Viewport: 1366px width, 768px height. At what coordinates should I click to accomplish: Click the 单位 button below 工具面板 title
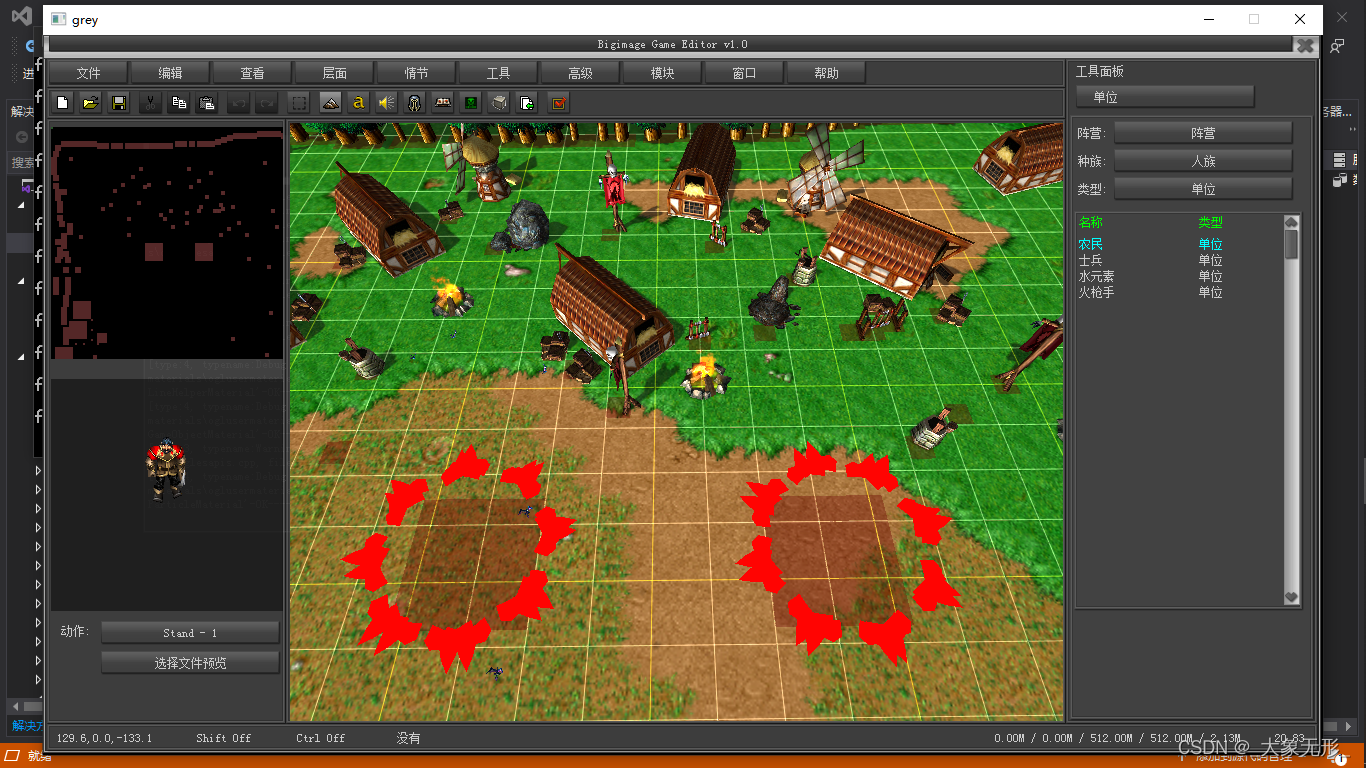1165,97
